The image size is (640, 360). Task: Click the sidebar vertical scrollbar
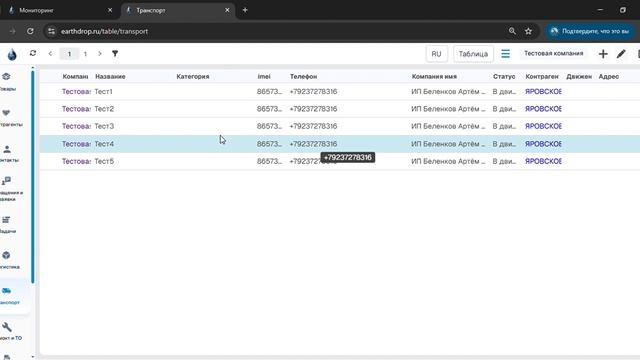pos(33,177)
